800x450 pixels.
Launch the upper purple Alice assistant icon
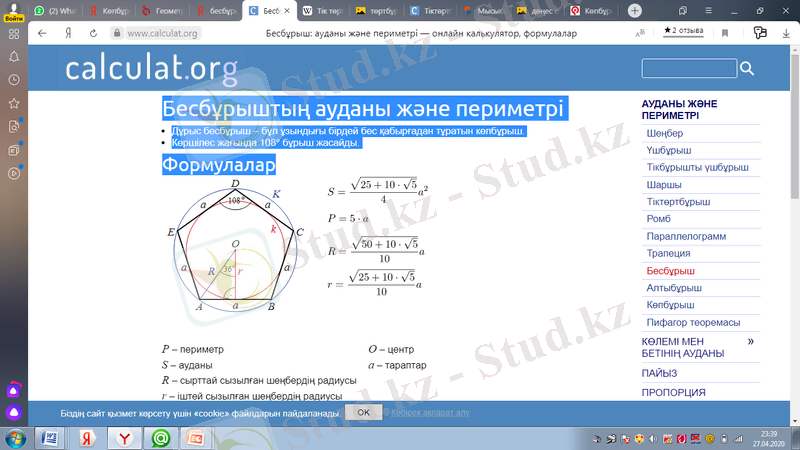click(x=14, y=390)
